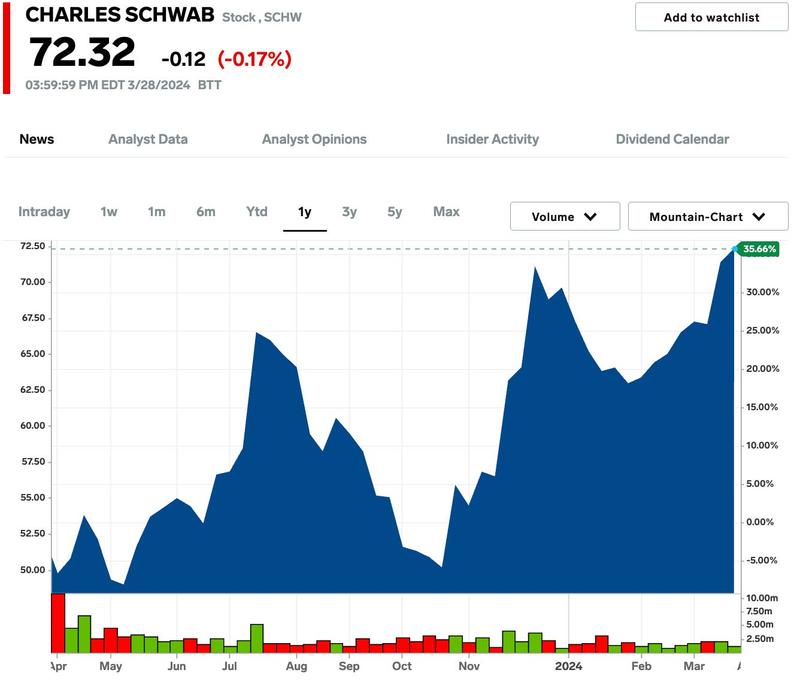800x691 pixels.
Task: Select the Intraday chart range
Action: (44, 212)
